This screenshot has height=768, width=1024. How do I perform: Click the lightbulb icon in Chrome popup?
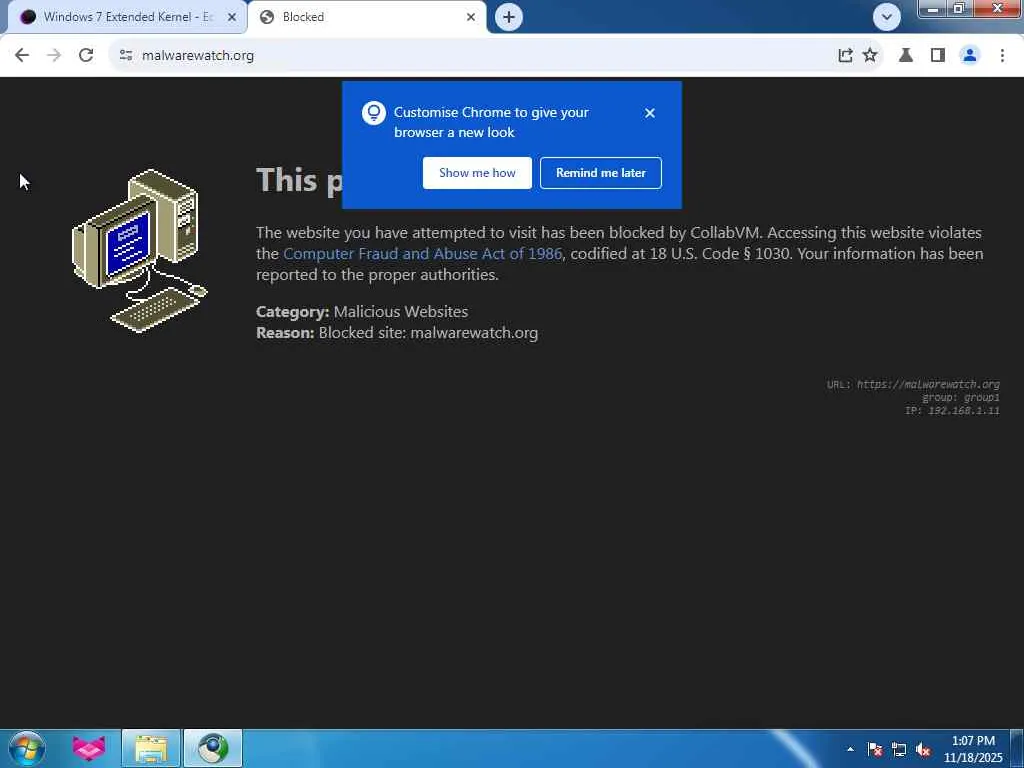(374, 113)
